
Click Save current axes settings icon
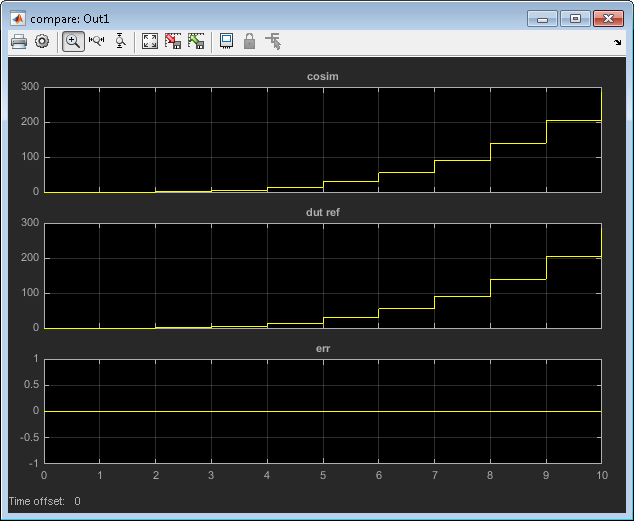[173, 41]
